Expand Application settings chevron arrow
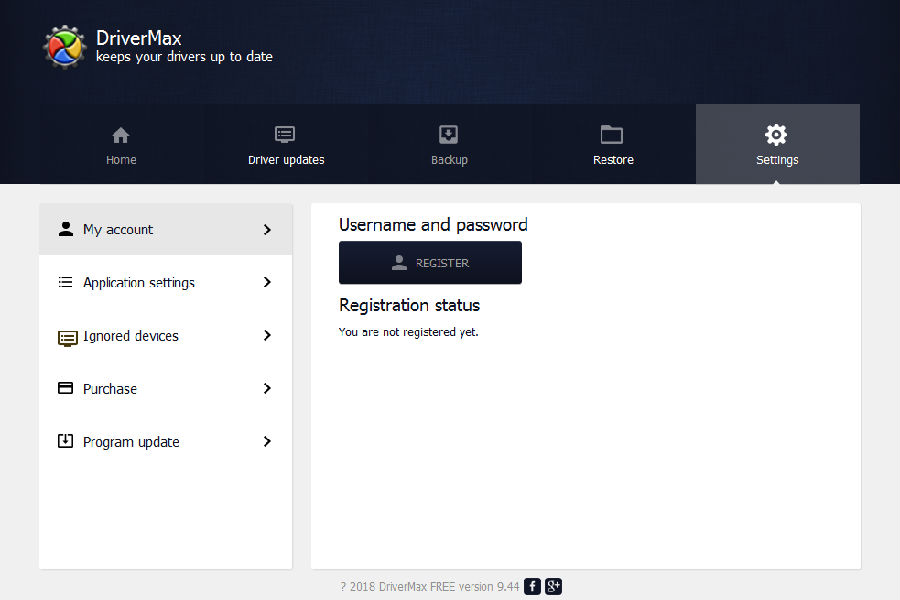 coord(267,282)
